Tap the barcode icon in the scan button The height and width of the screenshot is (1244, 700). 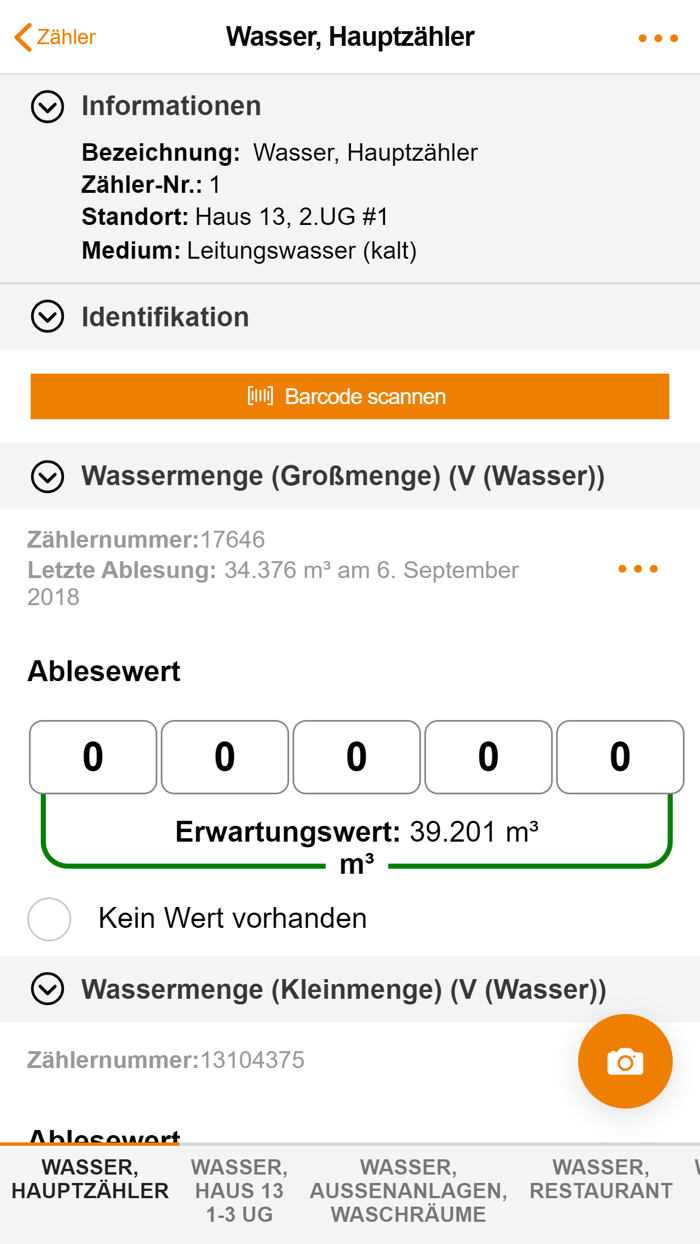point(259,396)
